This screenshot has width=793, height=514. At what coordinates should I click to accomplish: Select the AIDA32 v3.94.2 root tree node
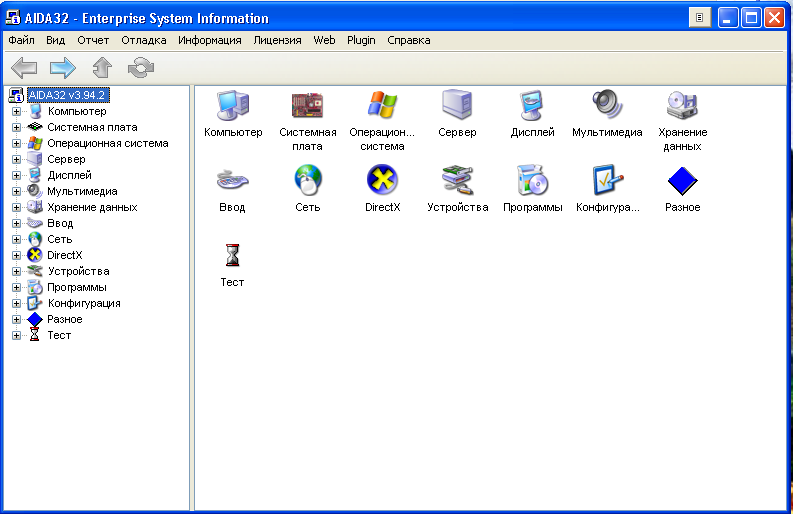(x=67, y=95)
